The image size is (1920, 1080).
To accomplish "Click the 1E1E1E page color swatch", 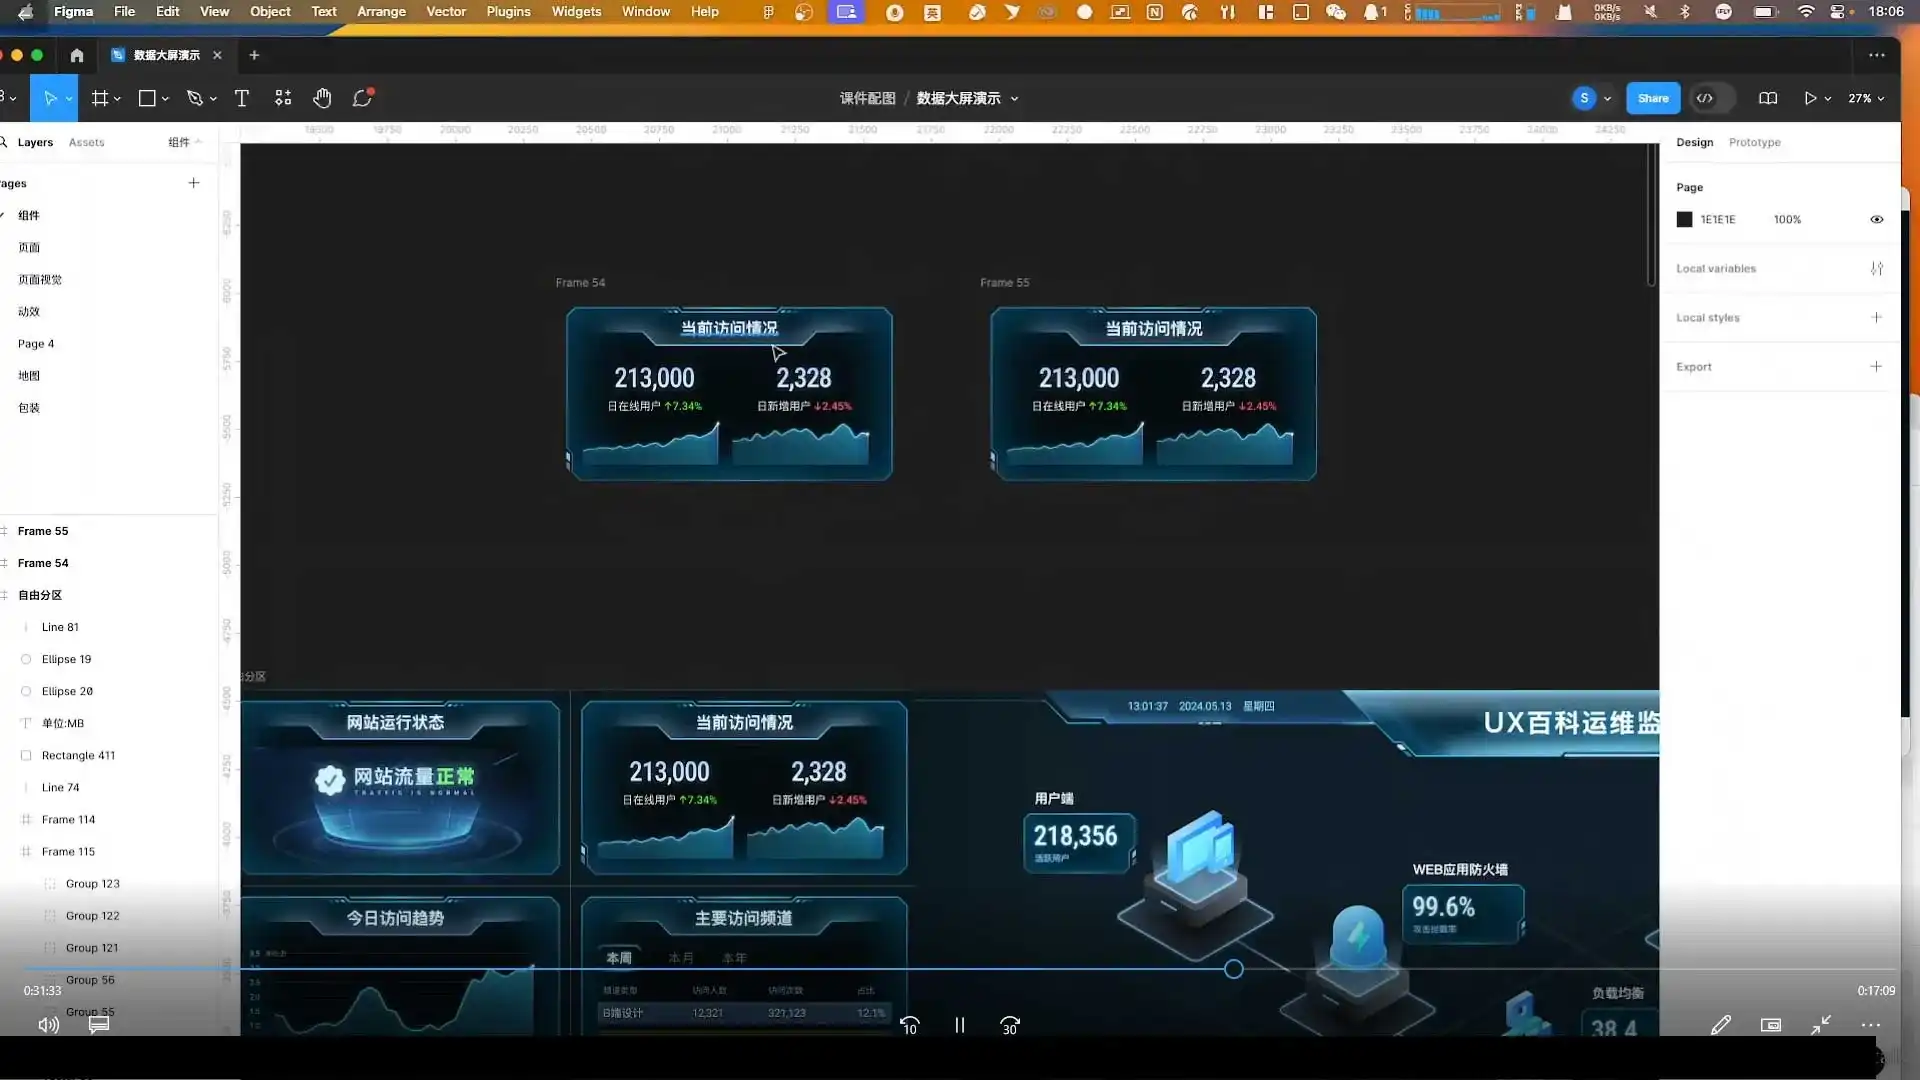I will 1684,219.
